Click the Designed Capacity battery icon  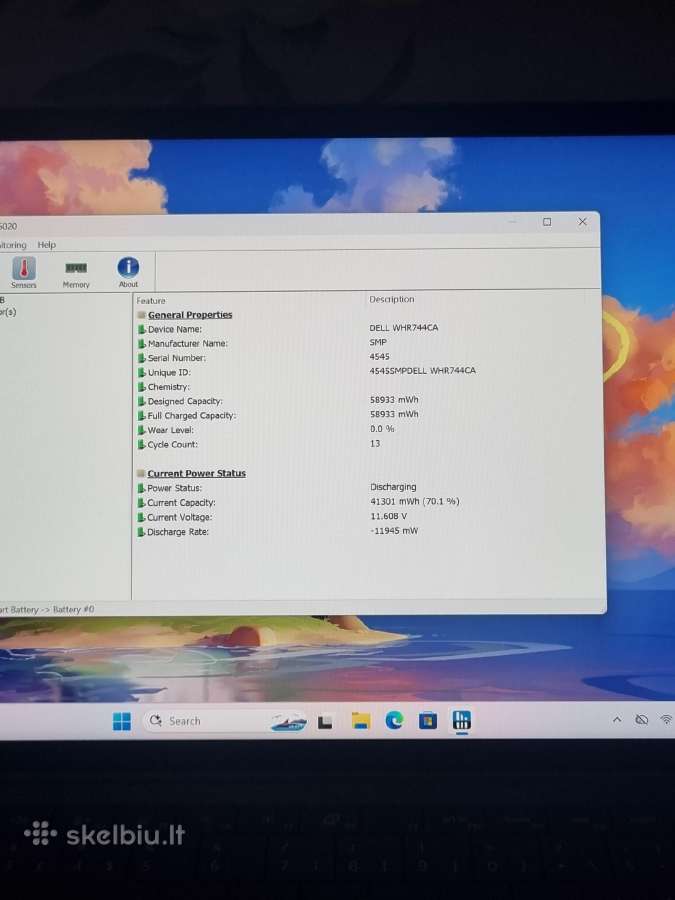pos(141,401)
